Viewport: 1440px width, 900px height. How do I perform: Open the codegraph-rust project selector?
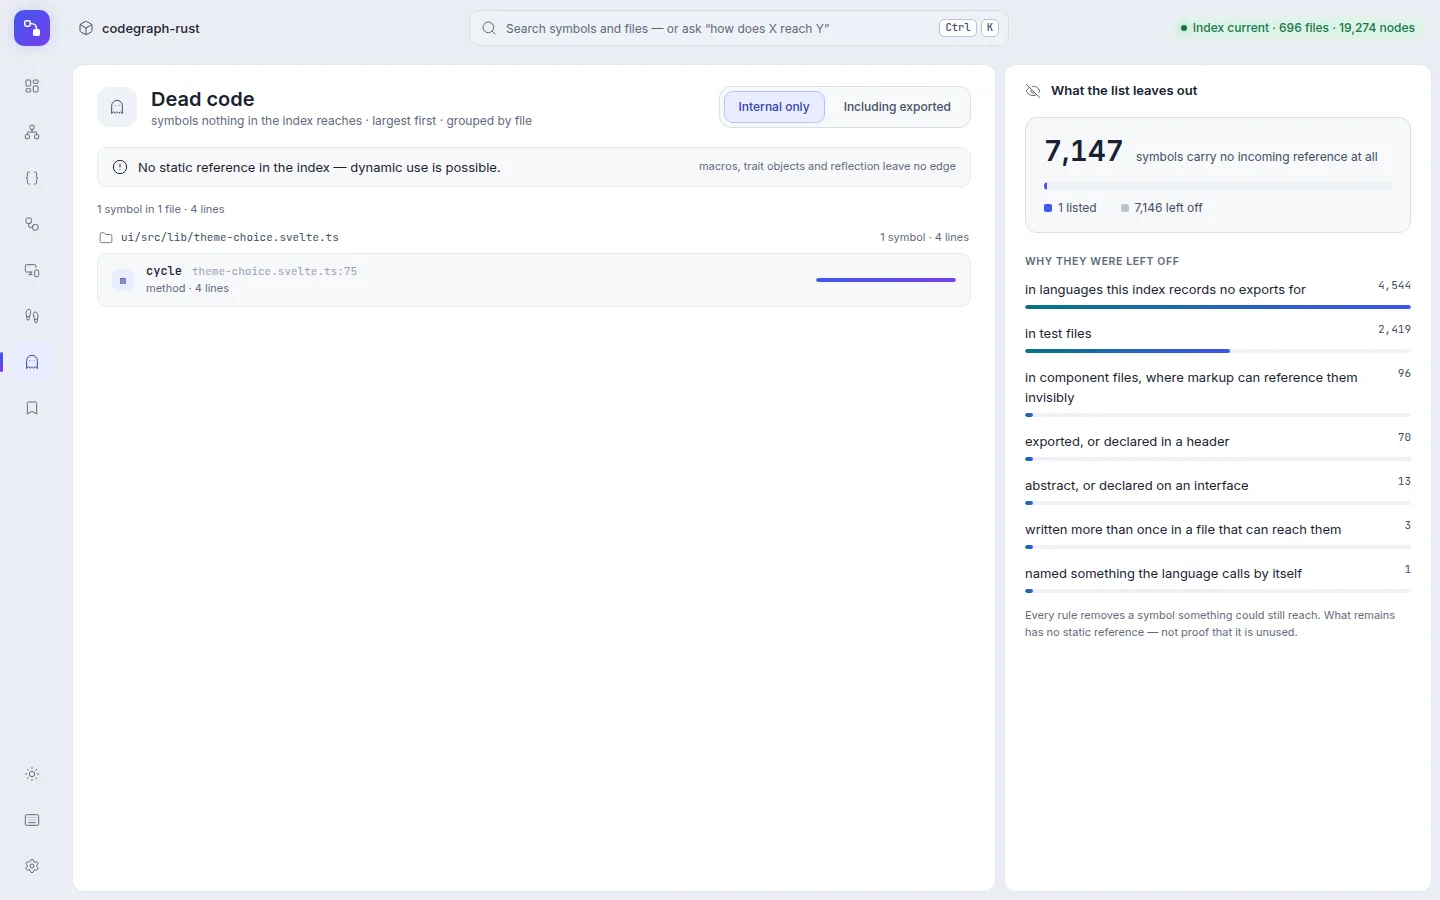pos(140,28)
